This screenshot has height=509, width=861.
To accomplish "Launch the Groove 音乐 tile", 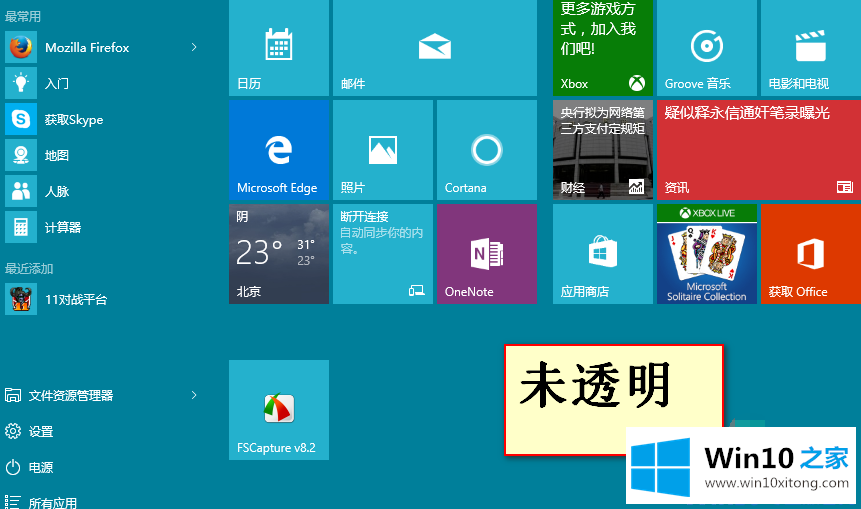I will pos(707,48).
